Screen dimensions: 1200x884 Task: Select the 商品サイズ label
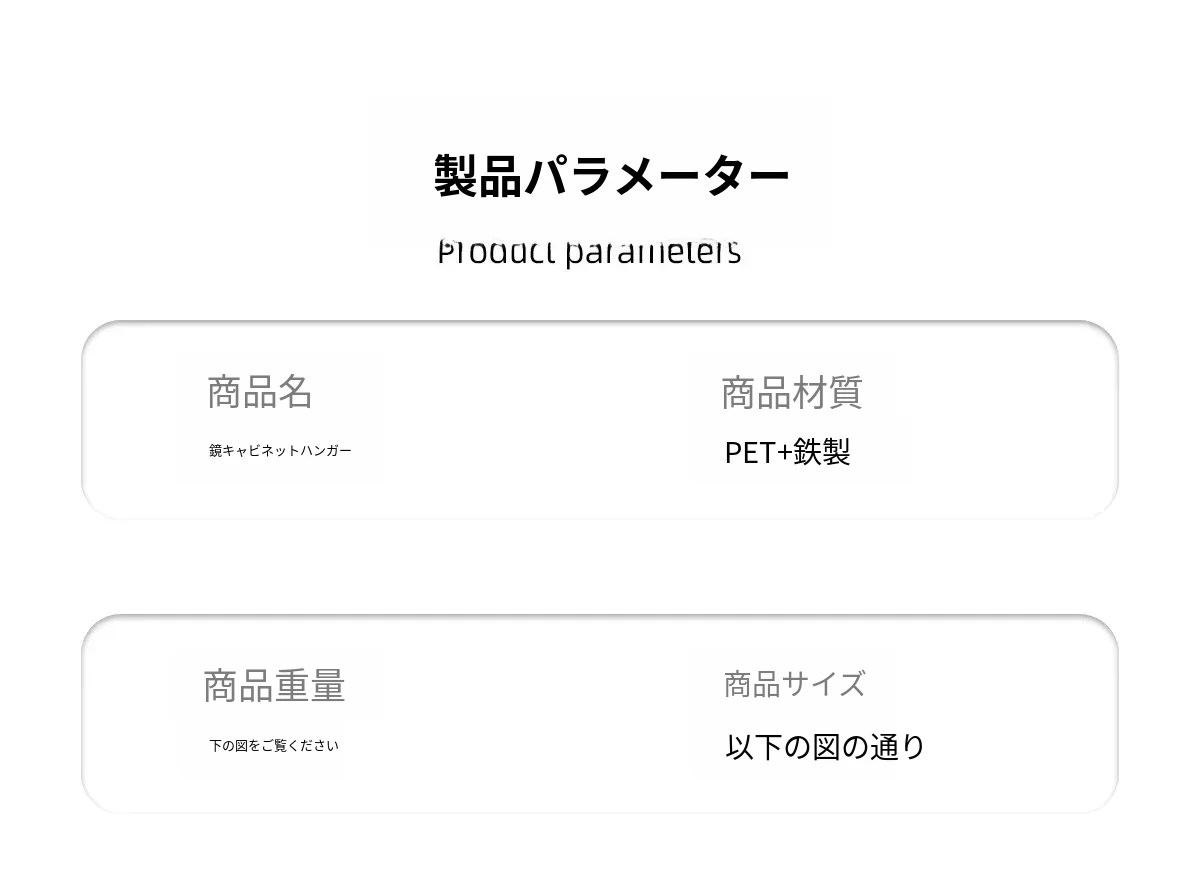coord(794,685)
